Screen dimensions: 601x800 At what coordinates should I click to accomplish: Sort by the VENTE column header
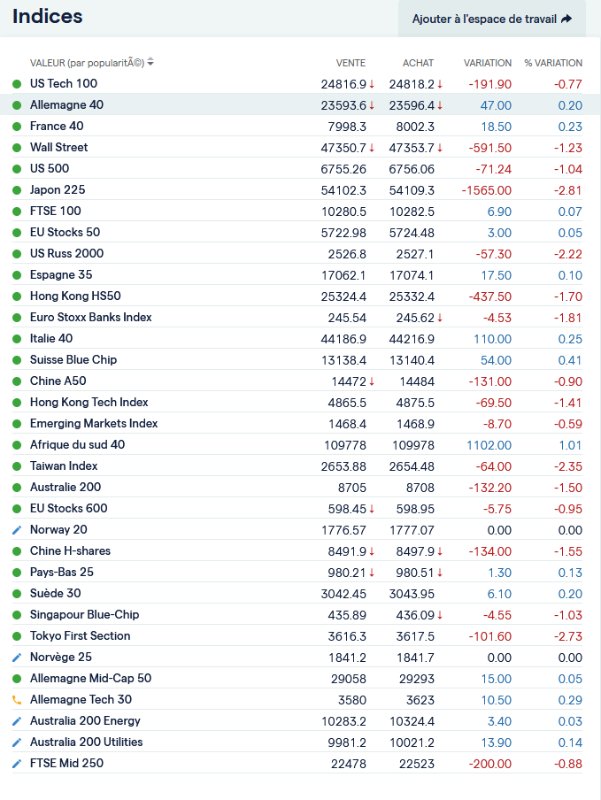point(351,63)
